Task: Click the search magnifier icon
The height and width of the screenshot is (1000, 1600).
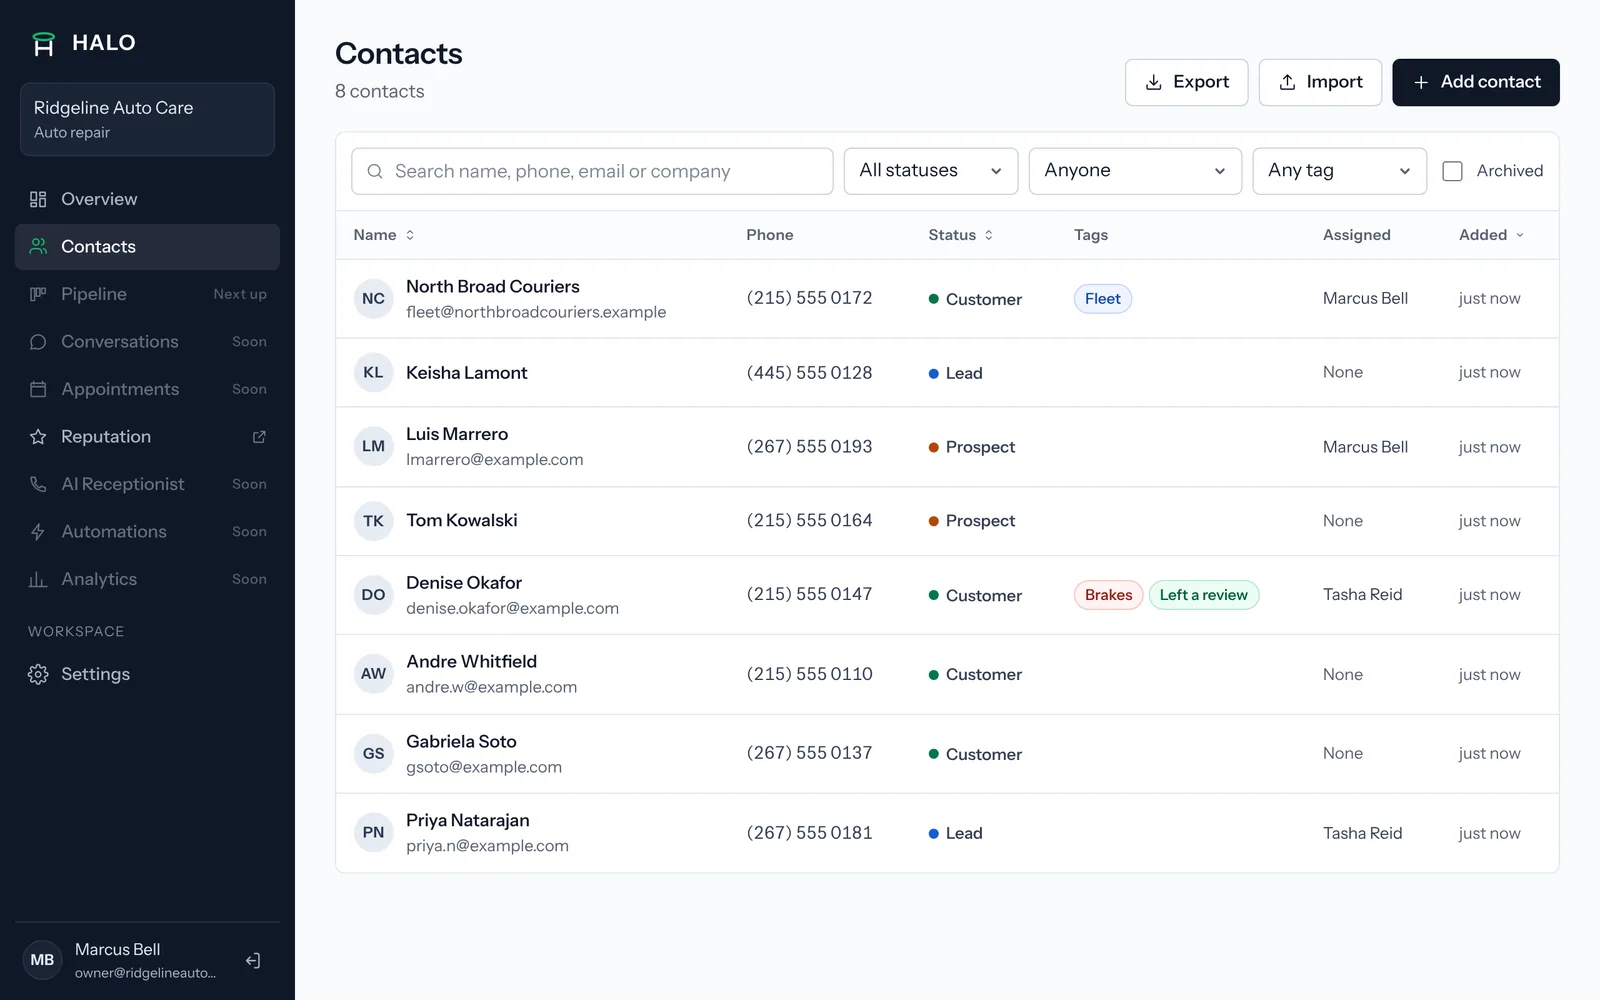Action: point(375,171)
